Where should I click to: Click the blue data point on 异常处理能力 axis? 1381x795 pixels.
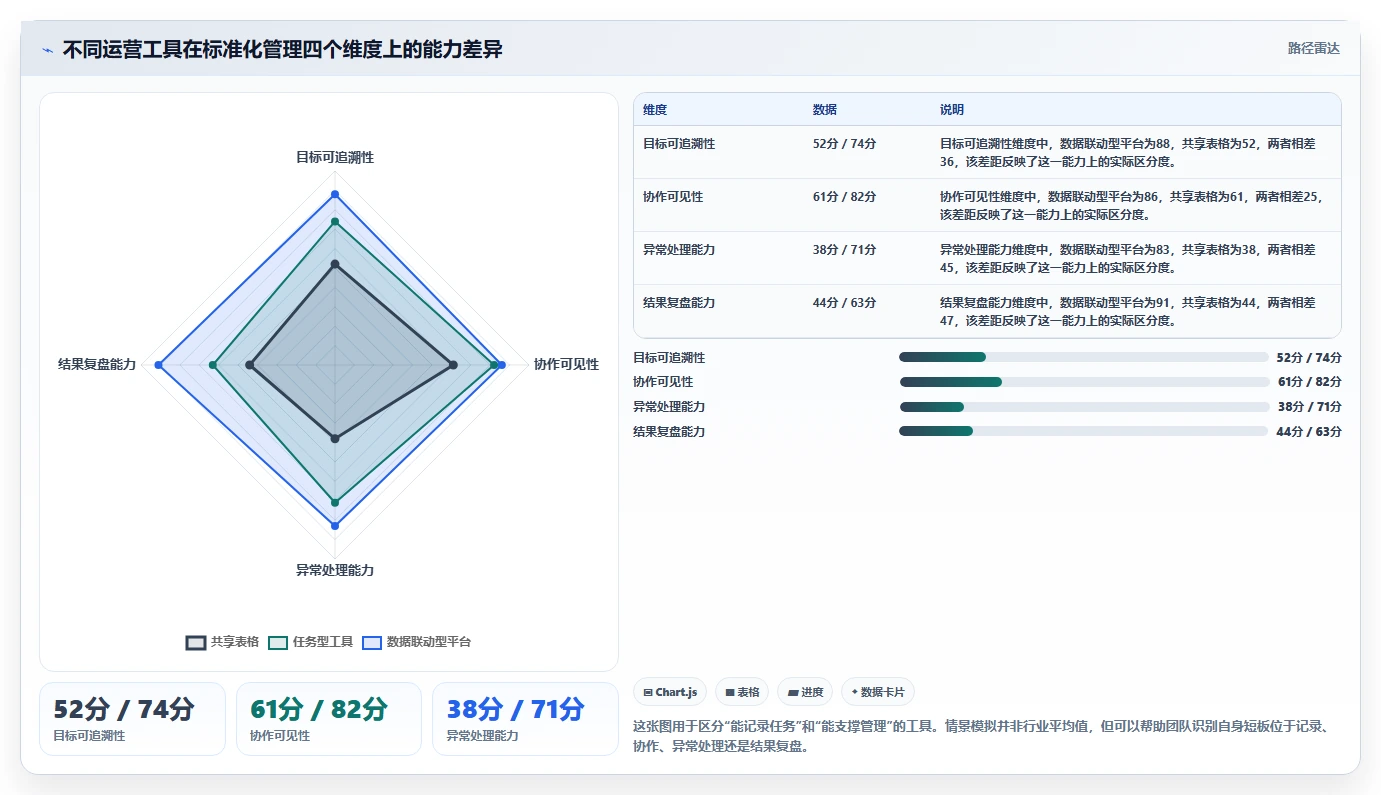(335, 525)
